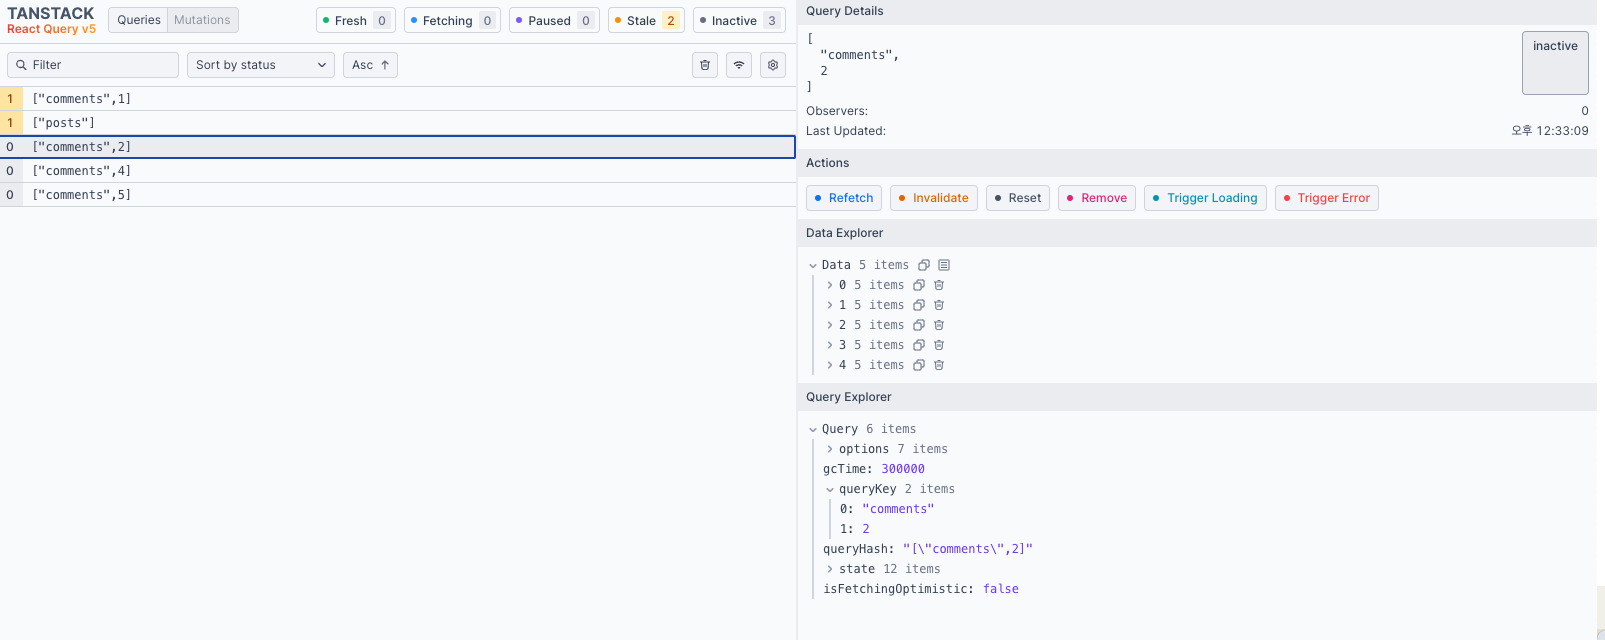Expand data item 1 chevron

(x=830, y=305)
